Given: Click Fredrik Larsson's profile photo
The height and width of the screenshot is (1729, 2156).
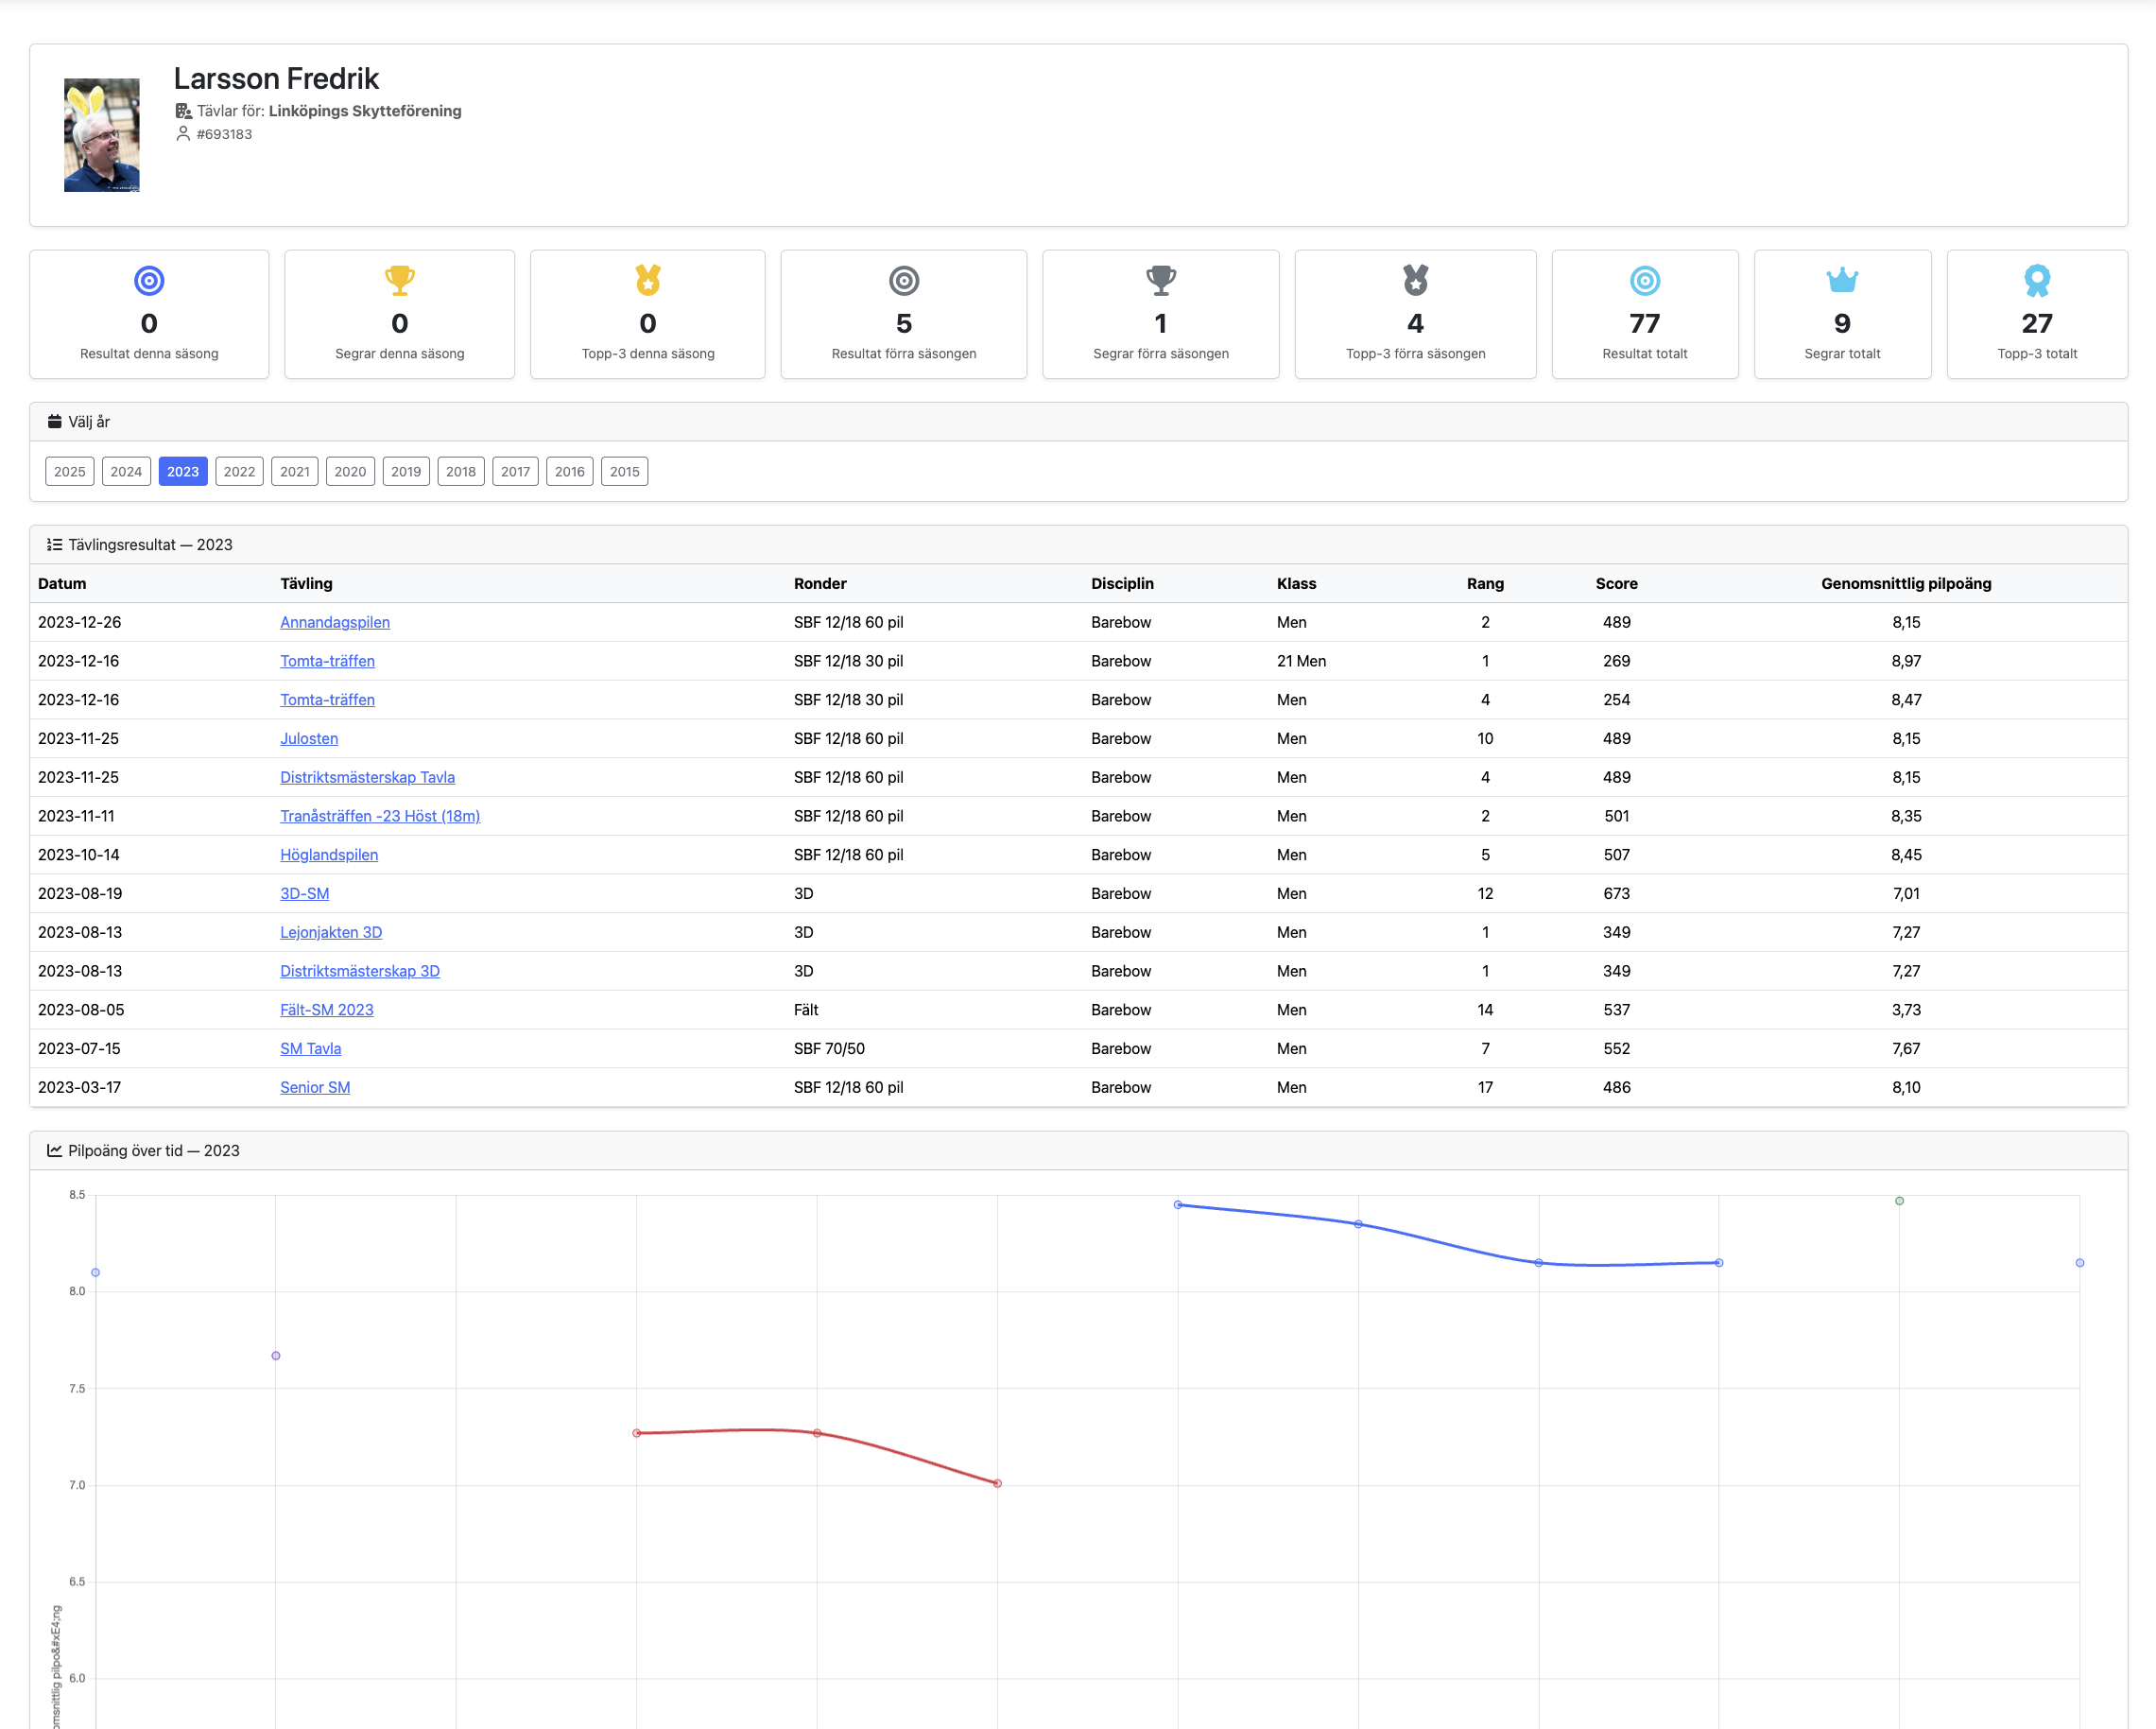Looking at the screenshot, I should pyautogui.click(x=102, y=135).
